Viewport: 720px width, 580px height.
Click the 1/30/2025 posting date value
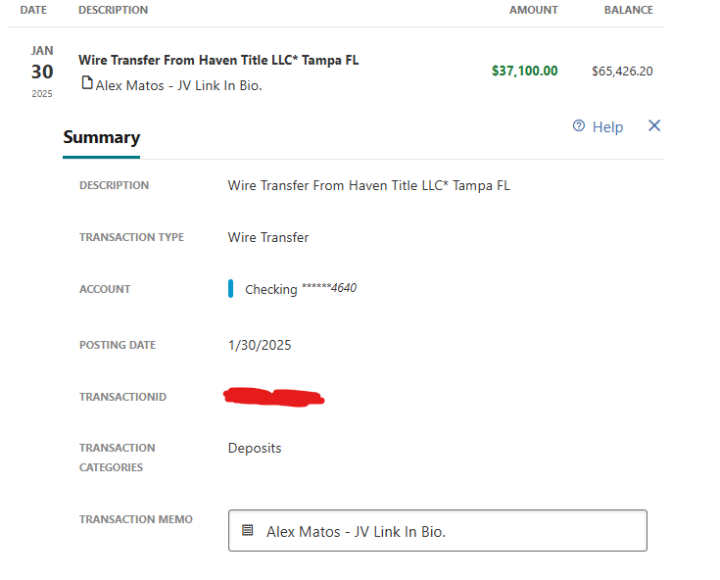point(259,345)
